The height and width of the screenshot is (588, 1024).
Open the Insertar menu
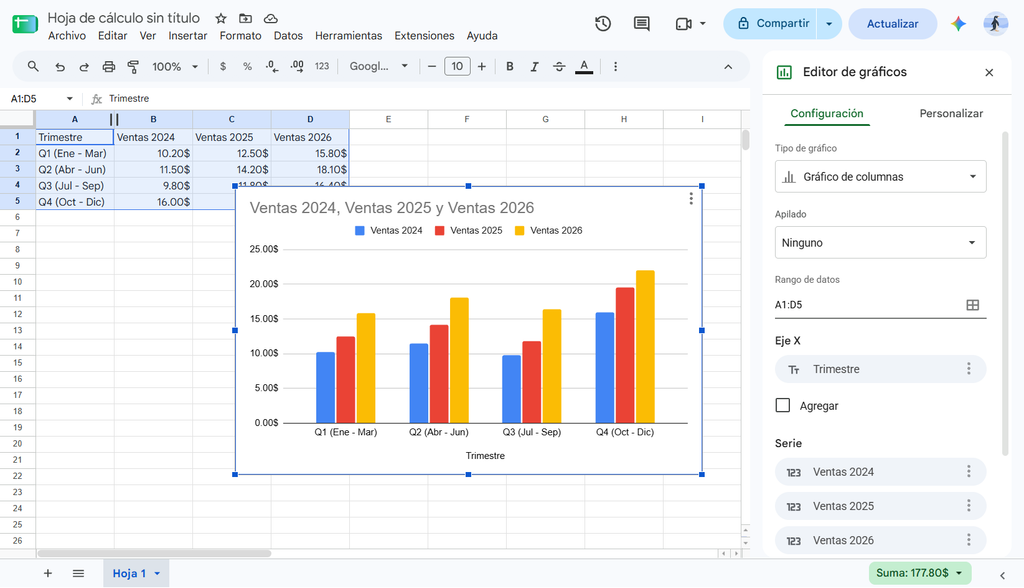(x=187, y=36)
